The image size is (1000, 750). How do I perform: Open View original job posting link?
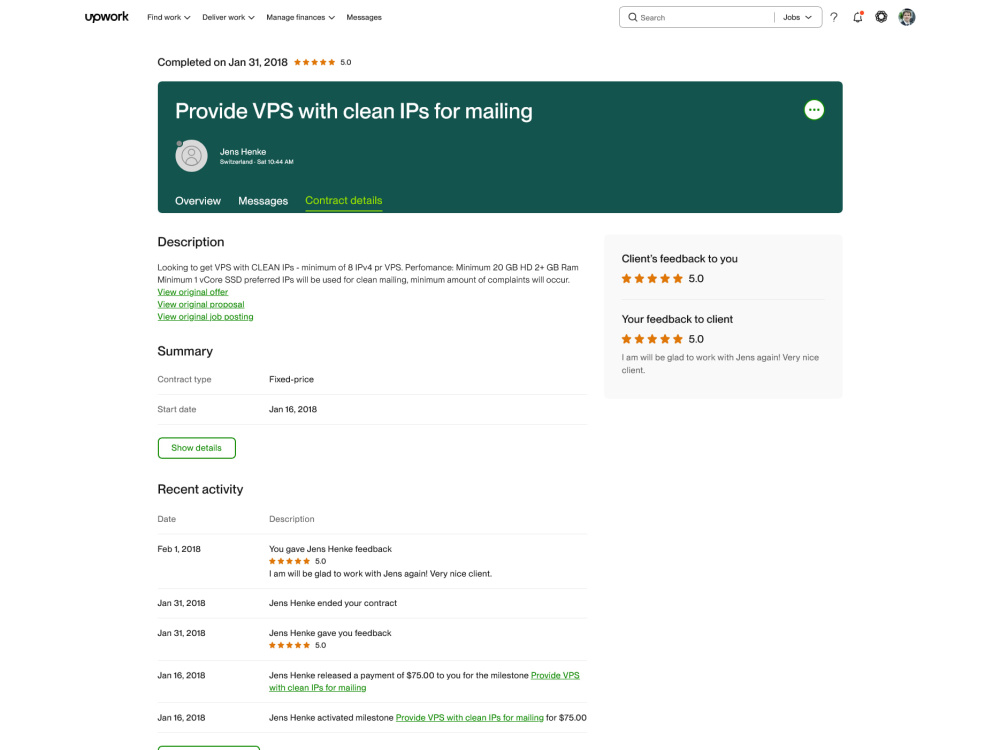click(205, 317)
